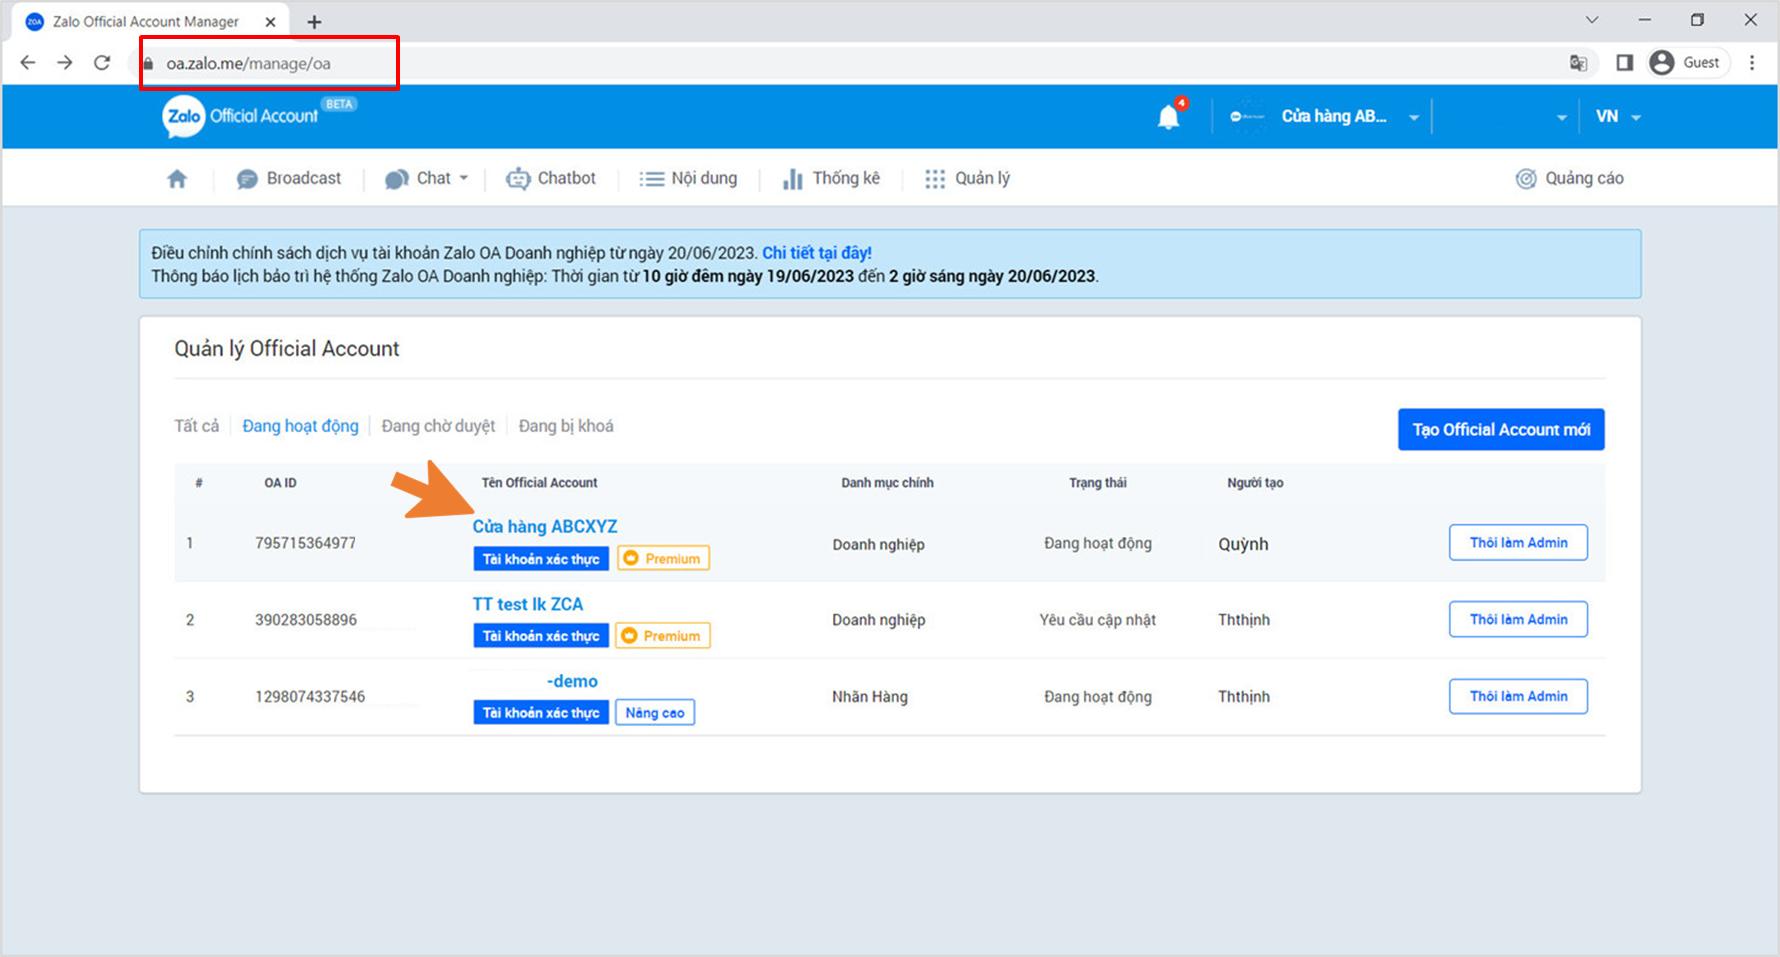The width and height of the screenshot is (1780, 957).
Task: Click browser forward arrow
Action: tap(65, 63)
